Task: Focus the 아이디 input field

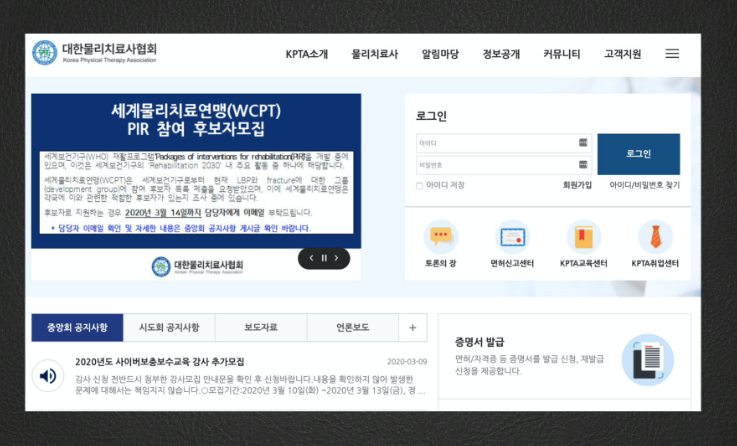Action: tap(503, 143)
